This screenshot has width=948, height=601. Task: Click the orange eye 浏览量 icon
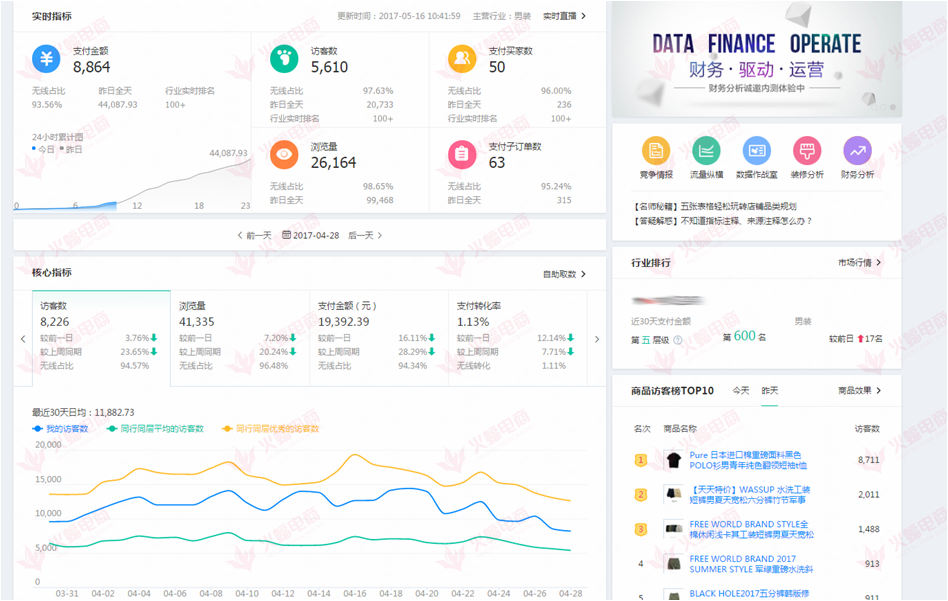click(284, 154)
